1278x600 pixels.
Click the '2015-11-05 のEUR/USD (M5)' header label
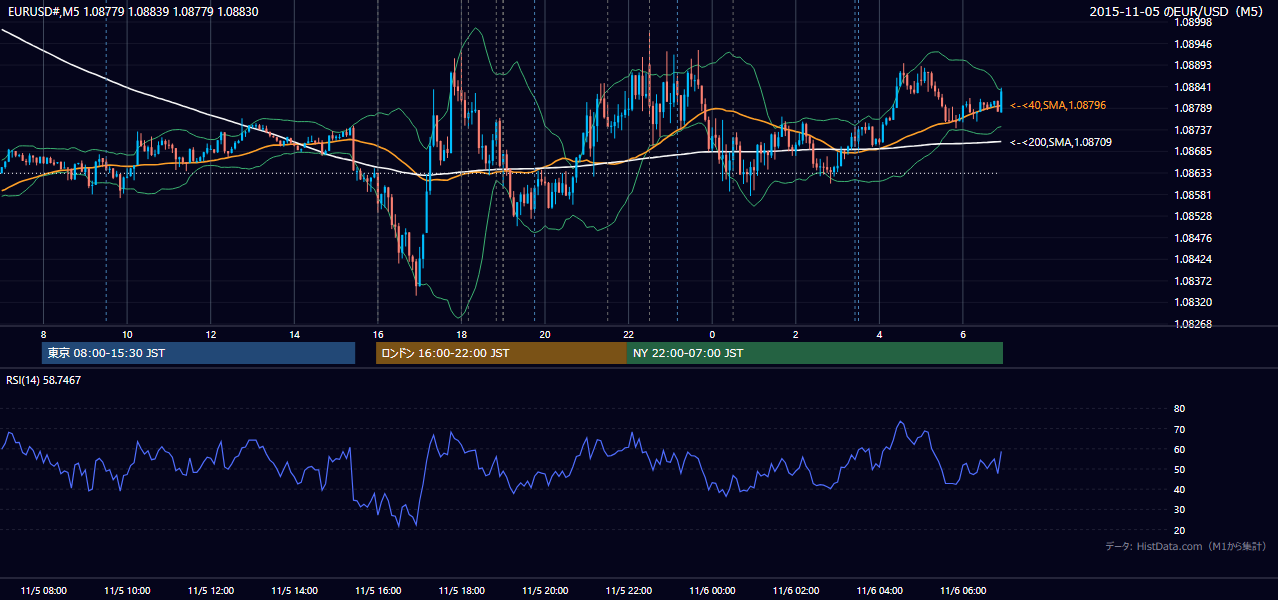(x=1178, y=11)
